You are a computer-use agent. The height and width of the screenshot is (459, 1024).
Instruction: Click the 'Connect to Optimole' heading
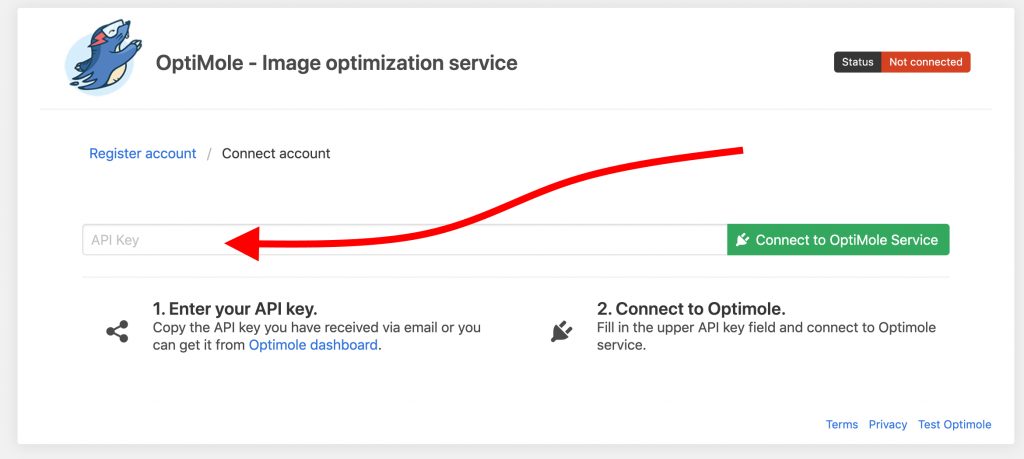tap(691, 308)
